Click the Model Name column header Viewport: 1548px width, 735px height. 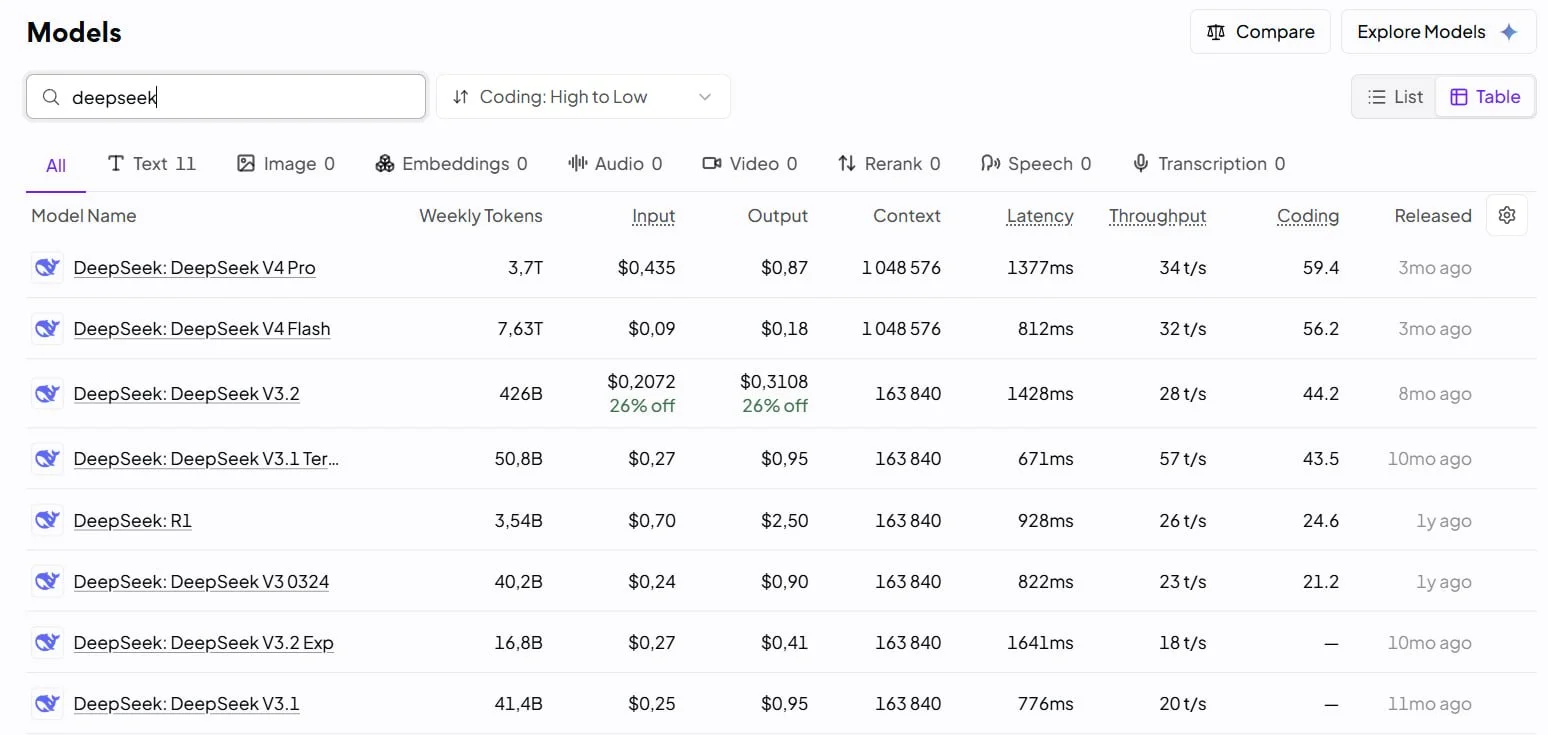click(x=84, y=216)
